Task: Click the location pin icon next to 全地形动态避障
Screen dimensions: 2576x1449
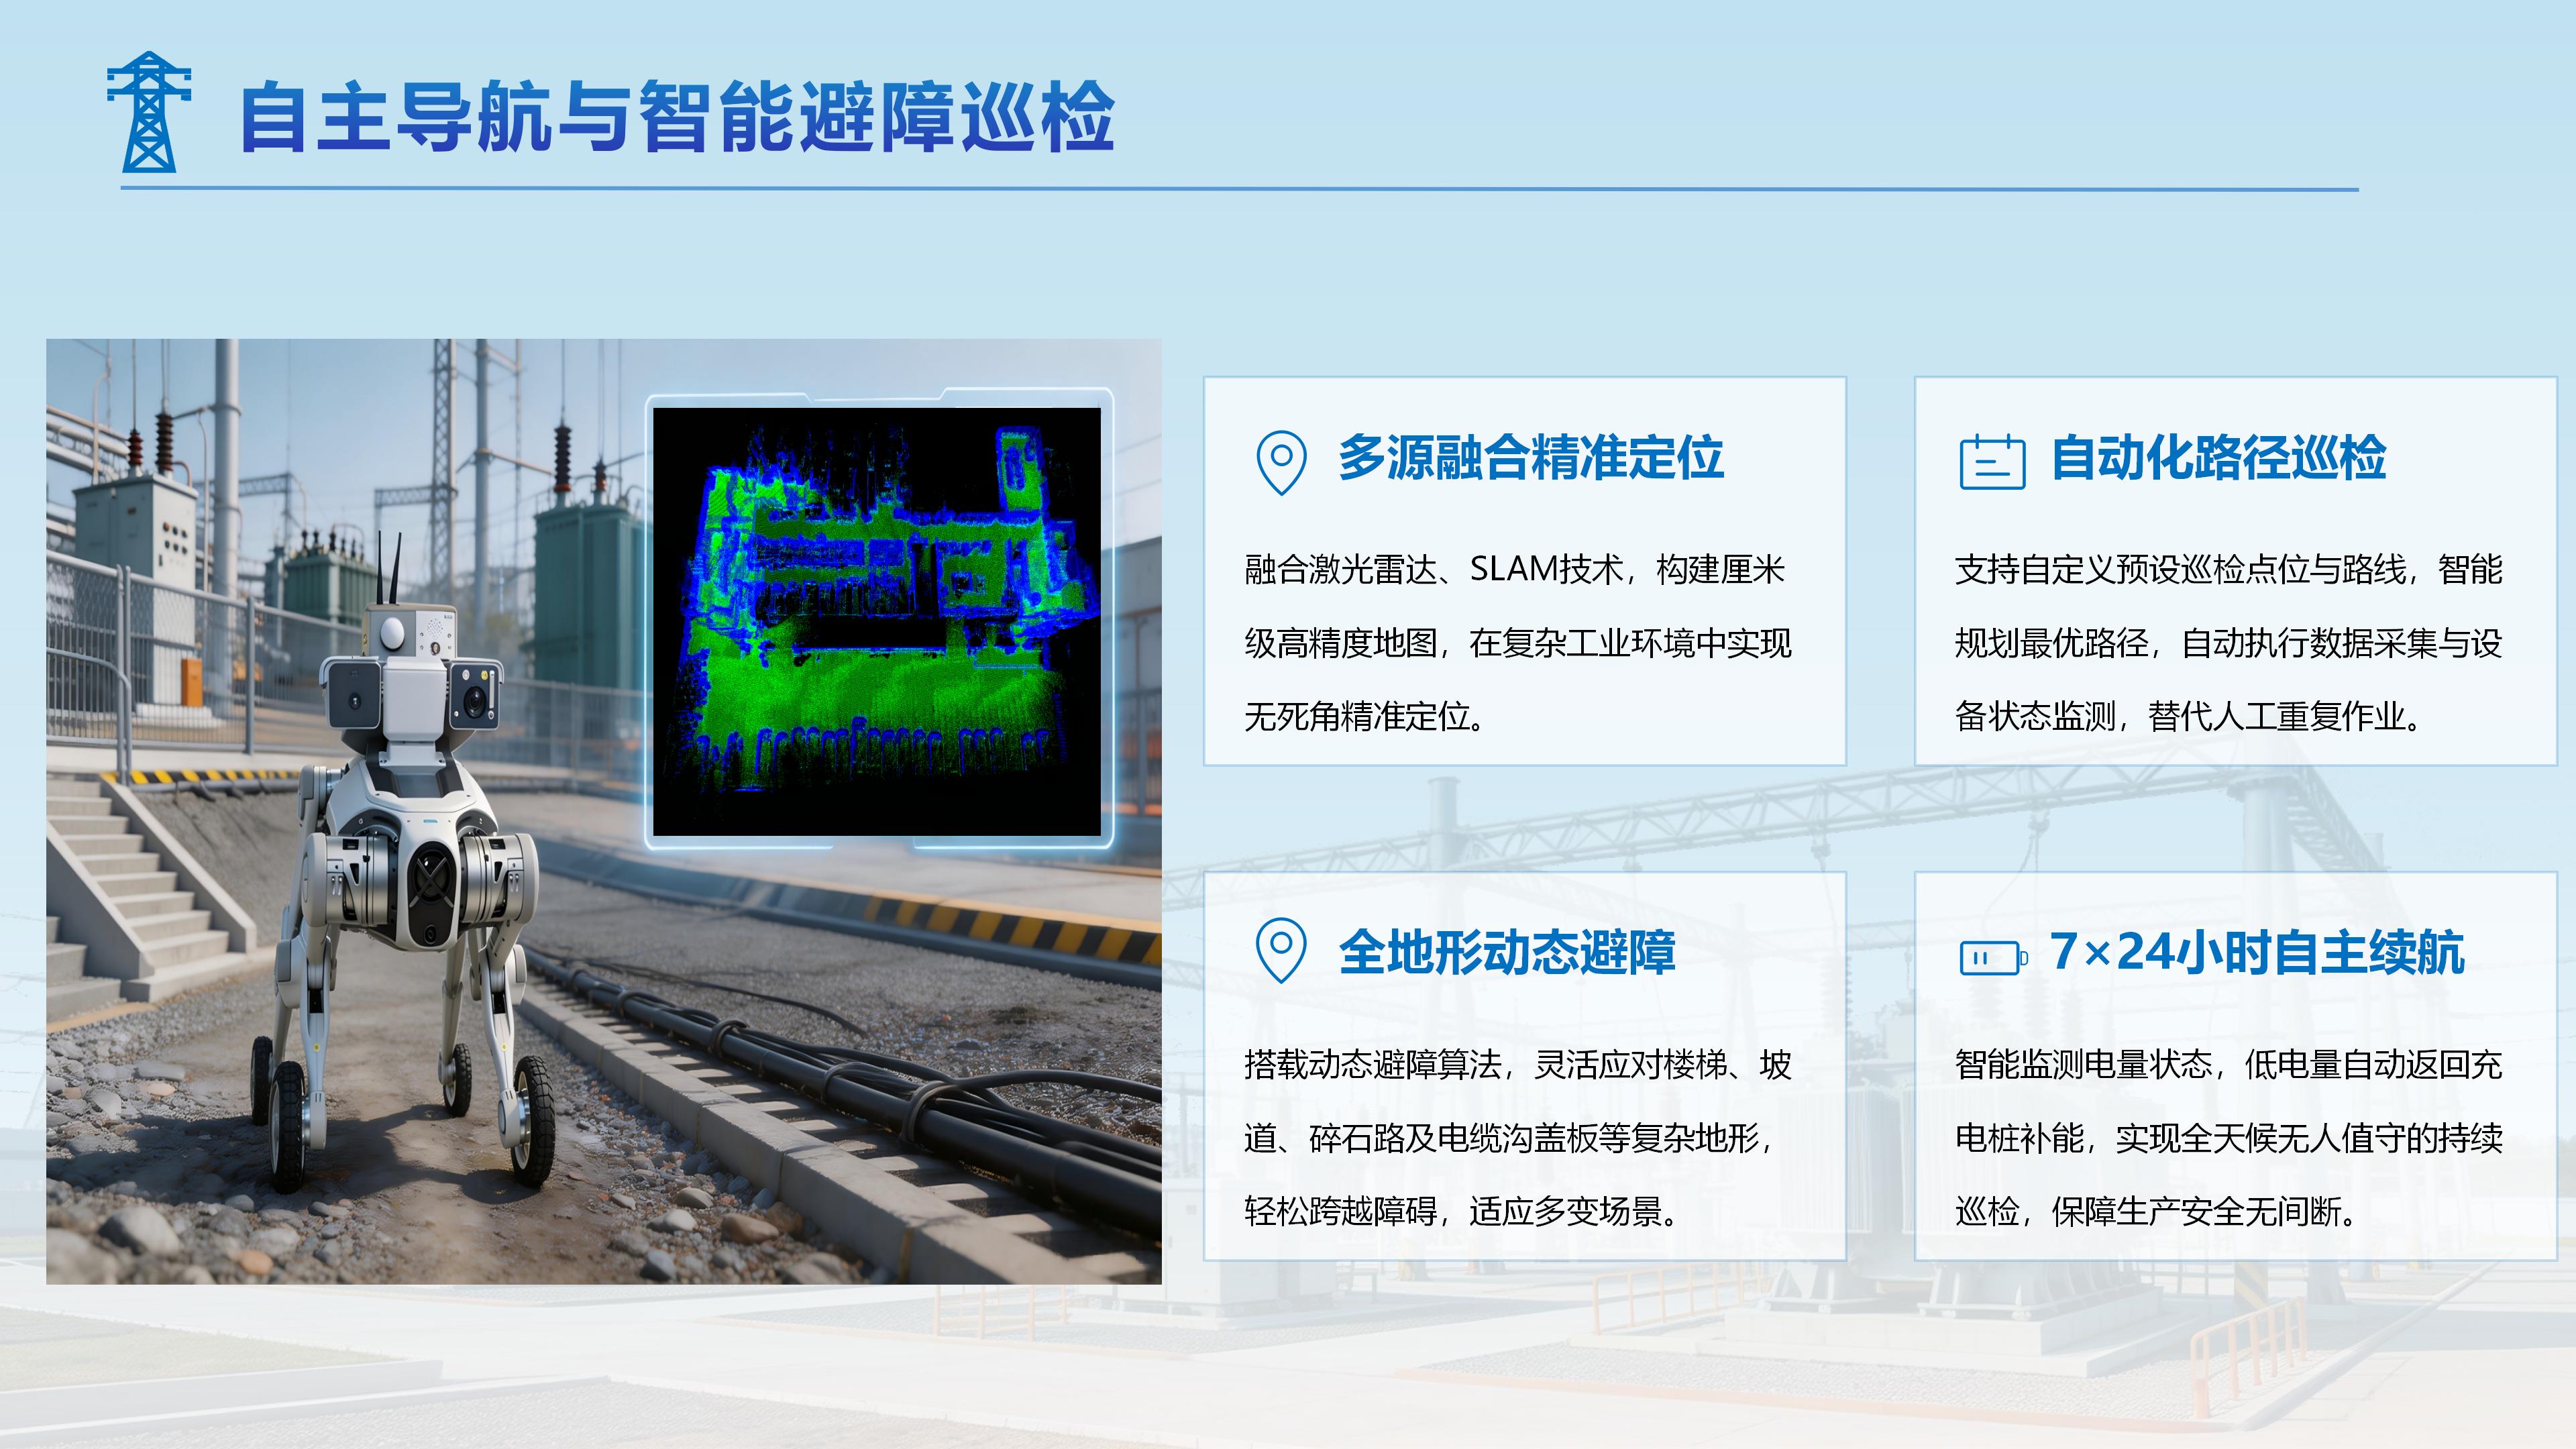Action: tap(1281, 950)
